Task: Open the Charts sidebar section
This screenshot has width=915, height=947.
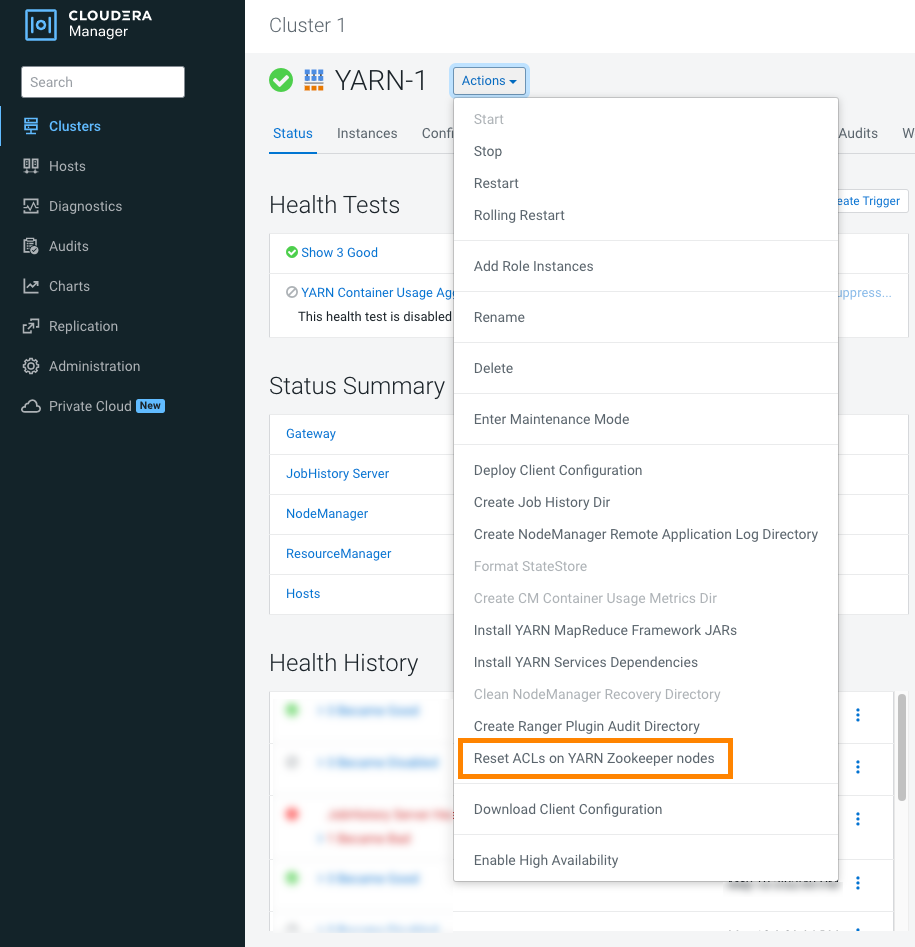Action: (69, 286)
